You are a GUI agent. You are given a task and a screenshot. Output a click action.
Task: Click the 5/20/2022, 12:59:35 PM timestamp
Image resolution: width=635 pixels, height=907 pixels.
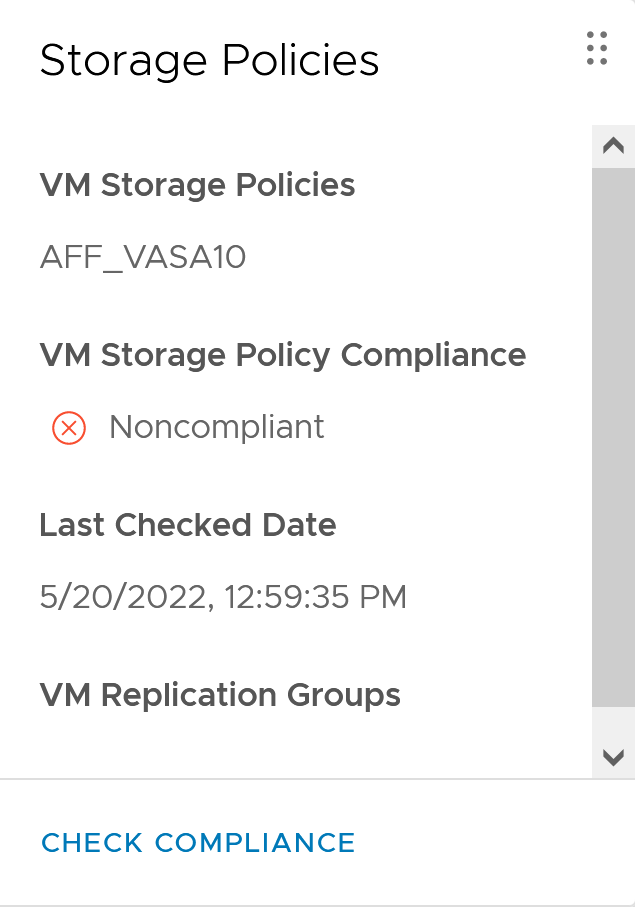[x=223, y=598]
